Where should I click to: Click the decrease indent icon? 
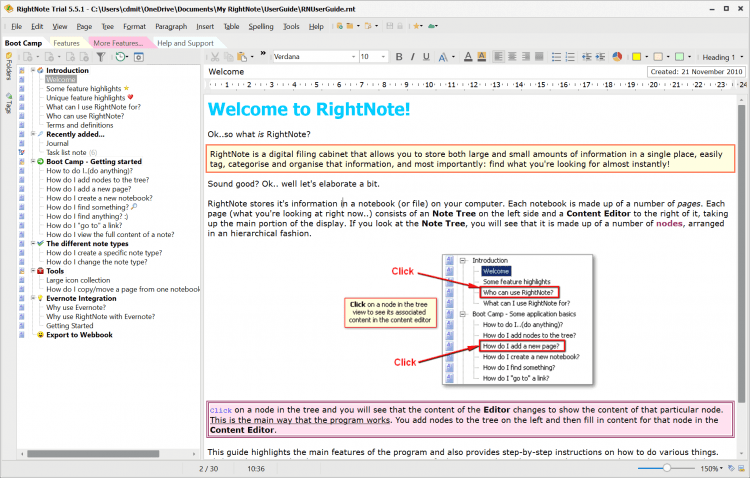[587, 57]
